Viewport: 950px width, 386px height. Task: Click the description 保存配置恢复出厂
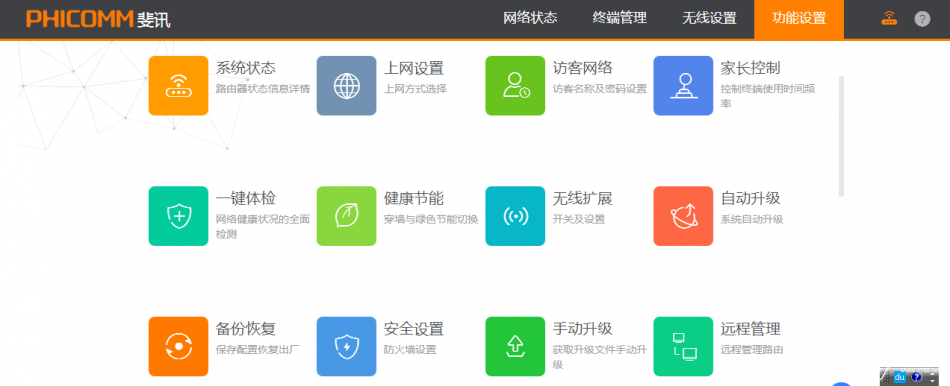[257, 350]
